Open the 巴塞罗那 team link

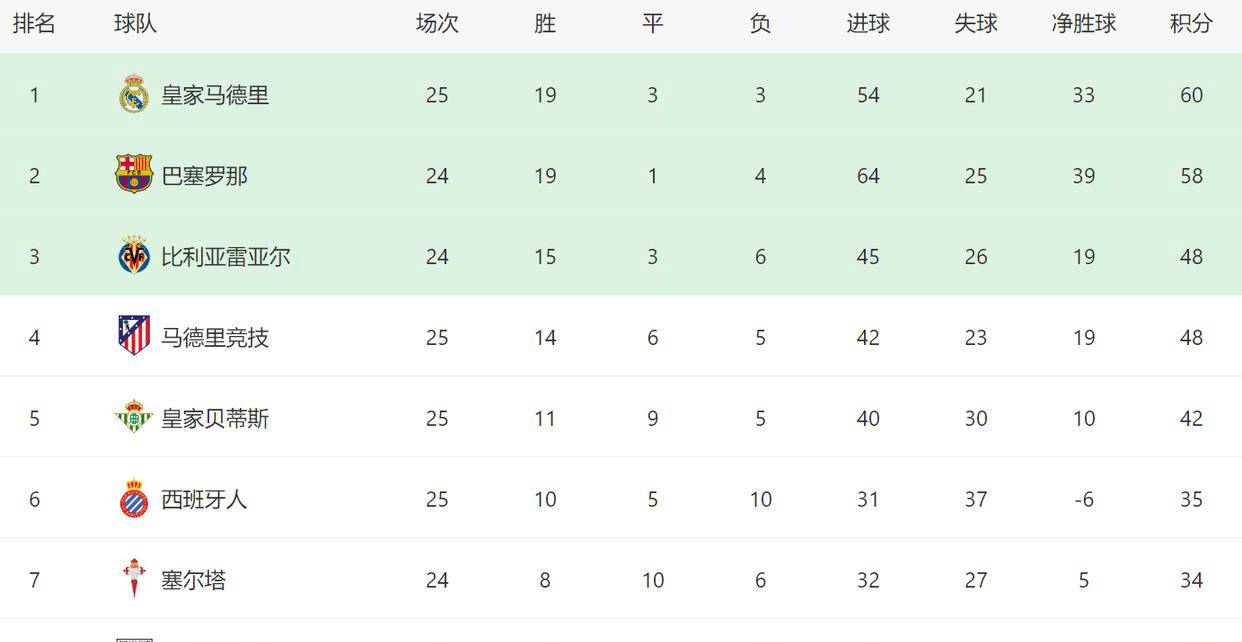click(x=204, y=176)
